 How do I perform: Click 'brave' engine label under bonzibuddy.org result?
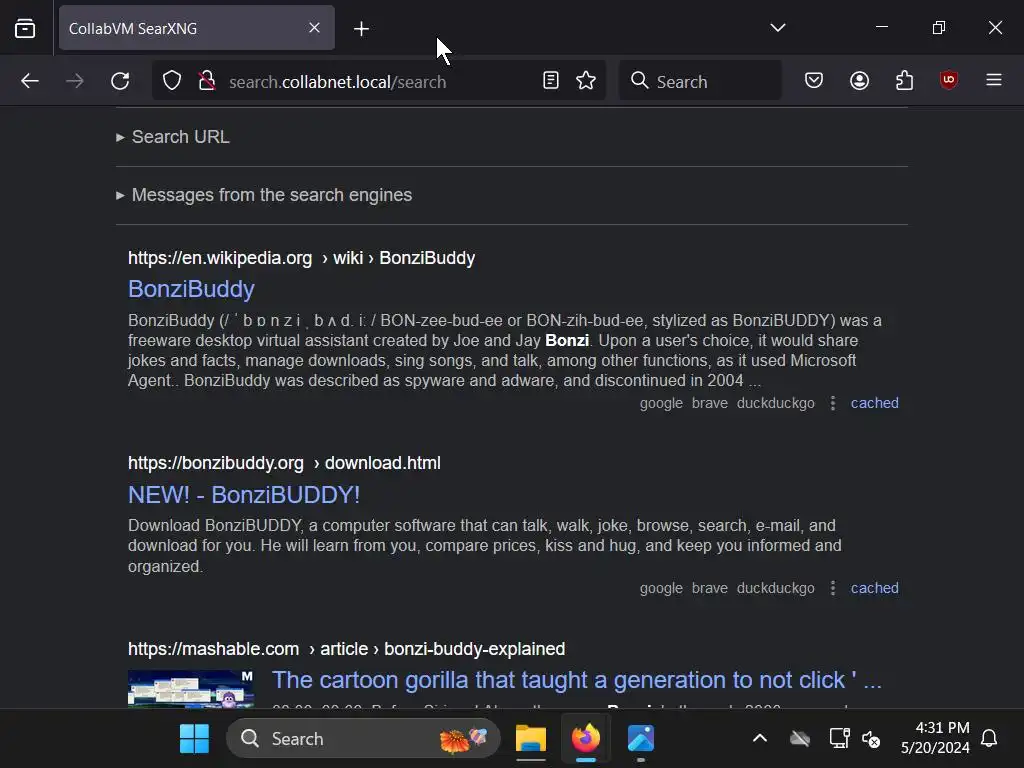[x=710, y=588]
